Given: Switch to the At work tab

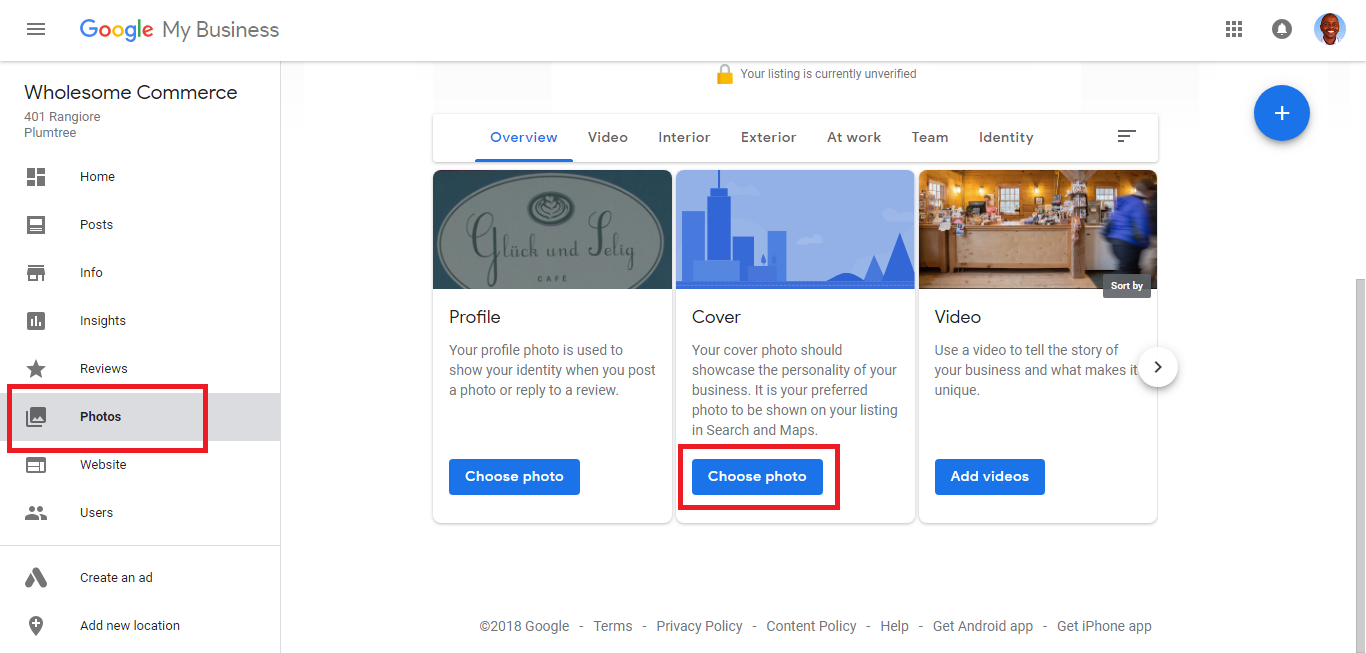Looking at the screenshot, I should pyautogui.click(x=854, y=137).
